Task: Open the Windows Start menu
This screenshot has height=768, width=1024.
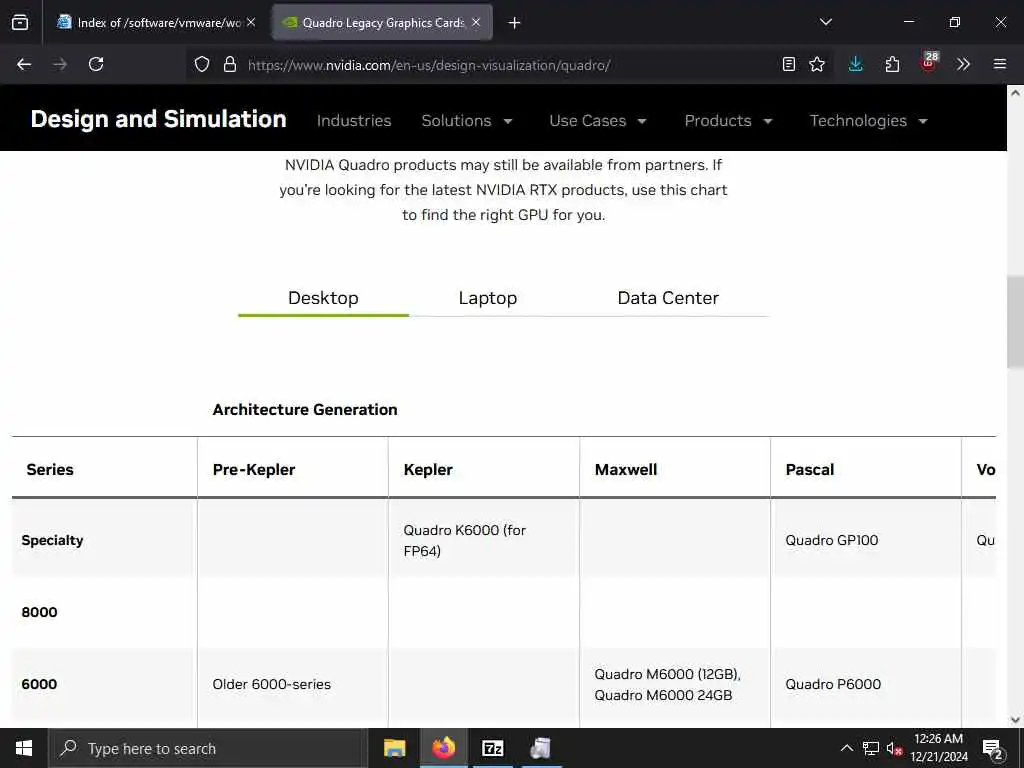Action: (x=24, y=748)
